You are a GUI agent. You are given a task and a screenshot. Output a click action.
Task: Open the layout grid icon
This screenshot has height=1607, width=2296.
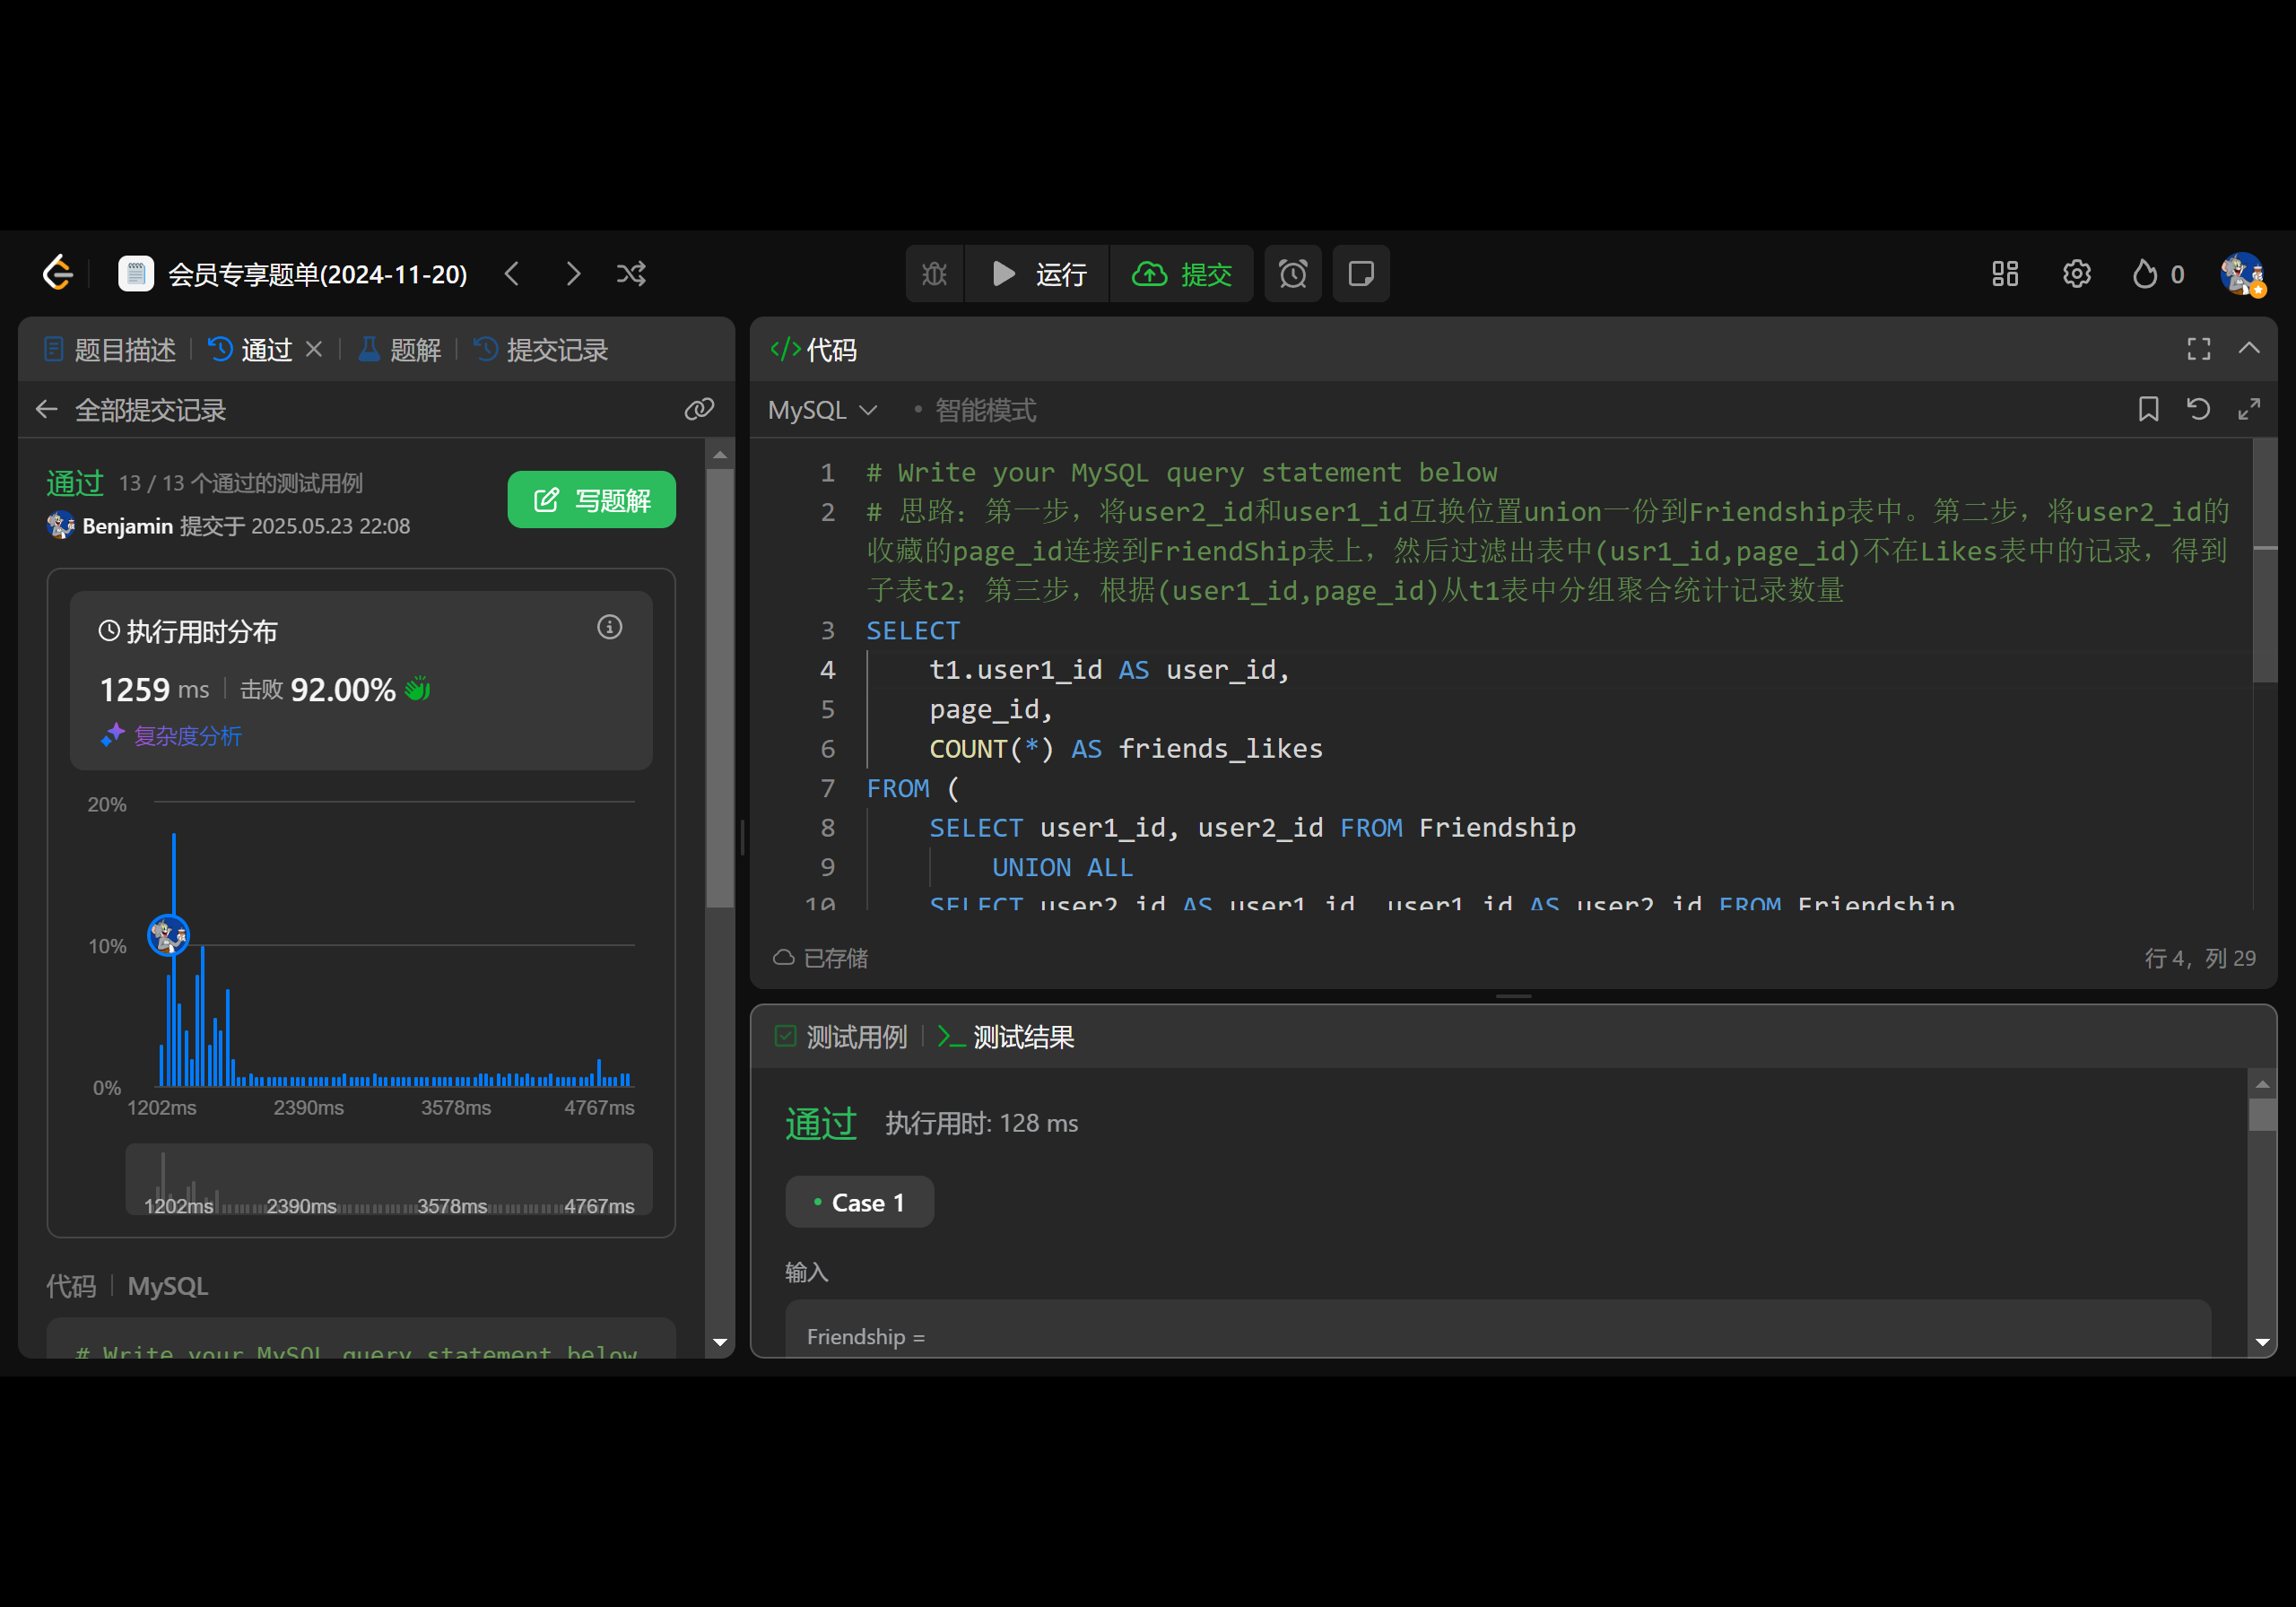point(2004,274)
